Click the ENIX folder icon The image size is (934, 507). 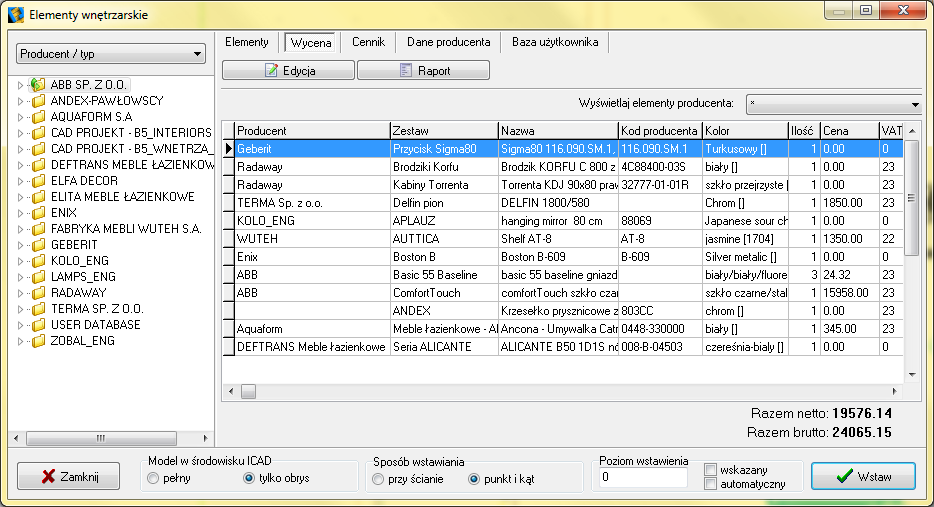coord(38,213)
